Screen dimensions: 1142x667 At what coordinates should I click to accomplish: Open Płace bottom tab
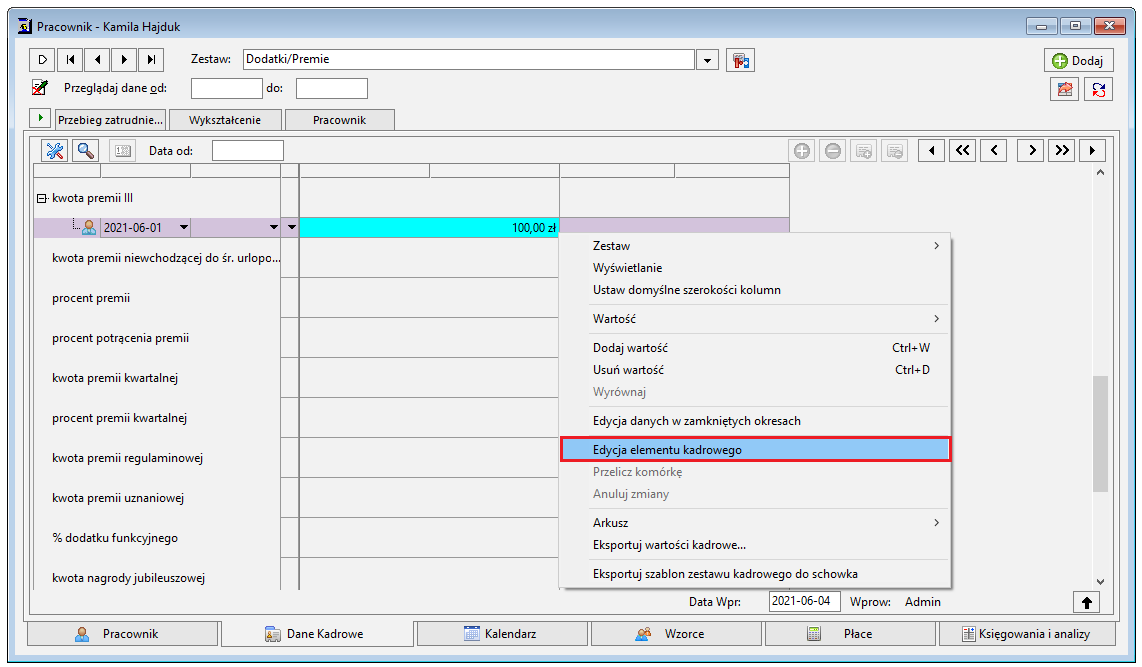[x=850, y=634]
